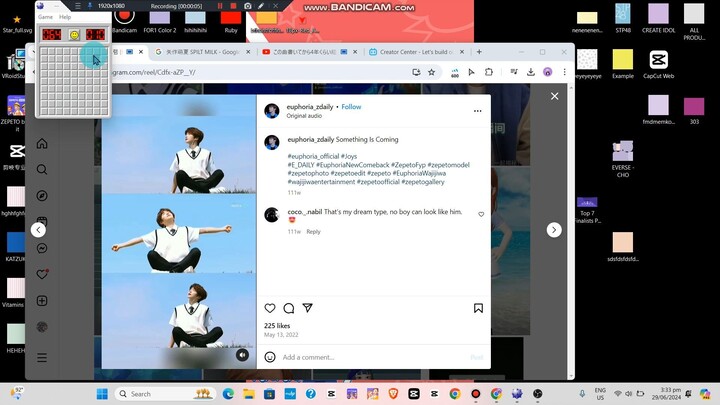Open euphoria_zdaily profile from post header
Screen dimensions: 720x405
point(310,107)
